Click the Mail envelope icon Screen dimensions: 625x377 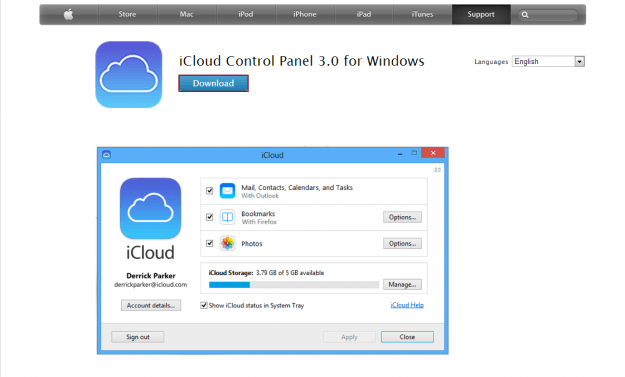coord(227,191)
